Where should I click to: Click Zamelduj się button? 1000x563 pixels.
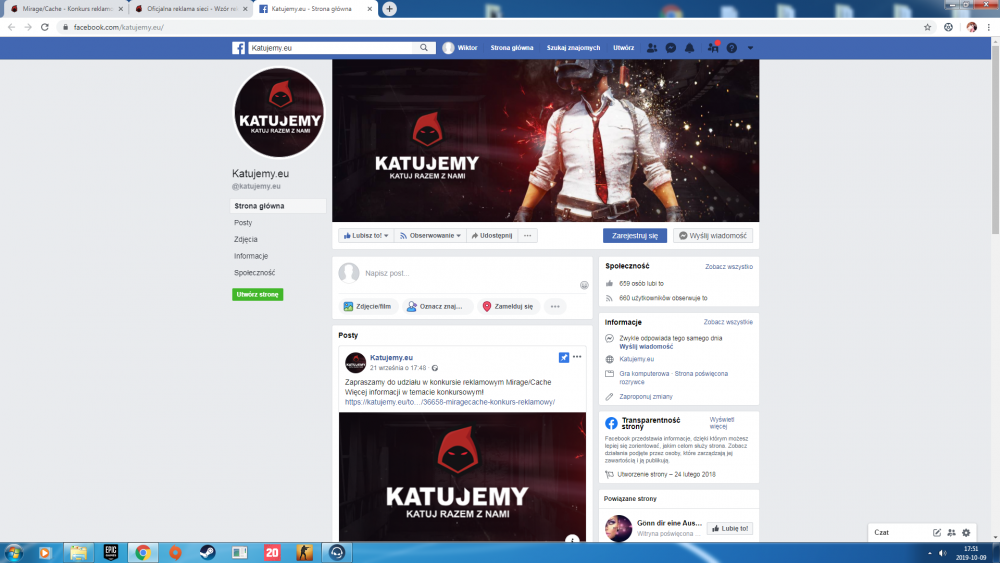[508, 306]
